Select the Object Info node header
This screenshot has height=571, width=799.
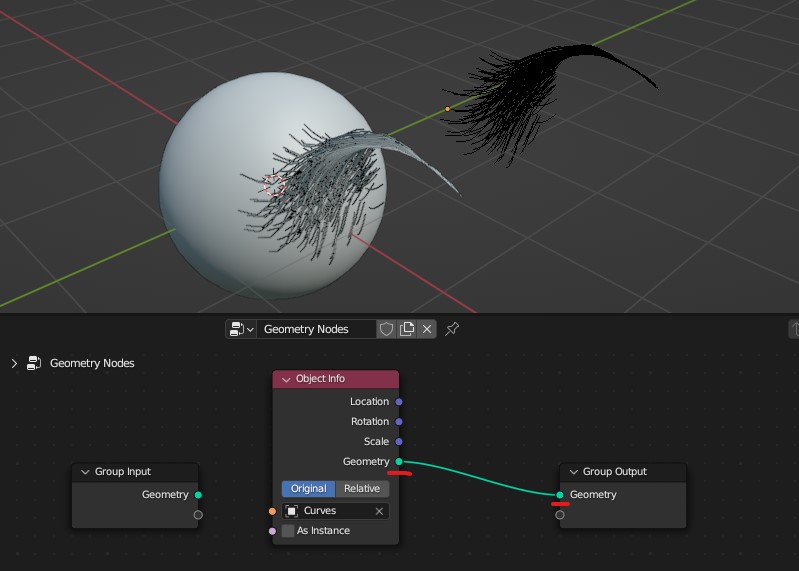(336, 379)
